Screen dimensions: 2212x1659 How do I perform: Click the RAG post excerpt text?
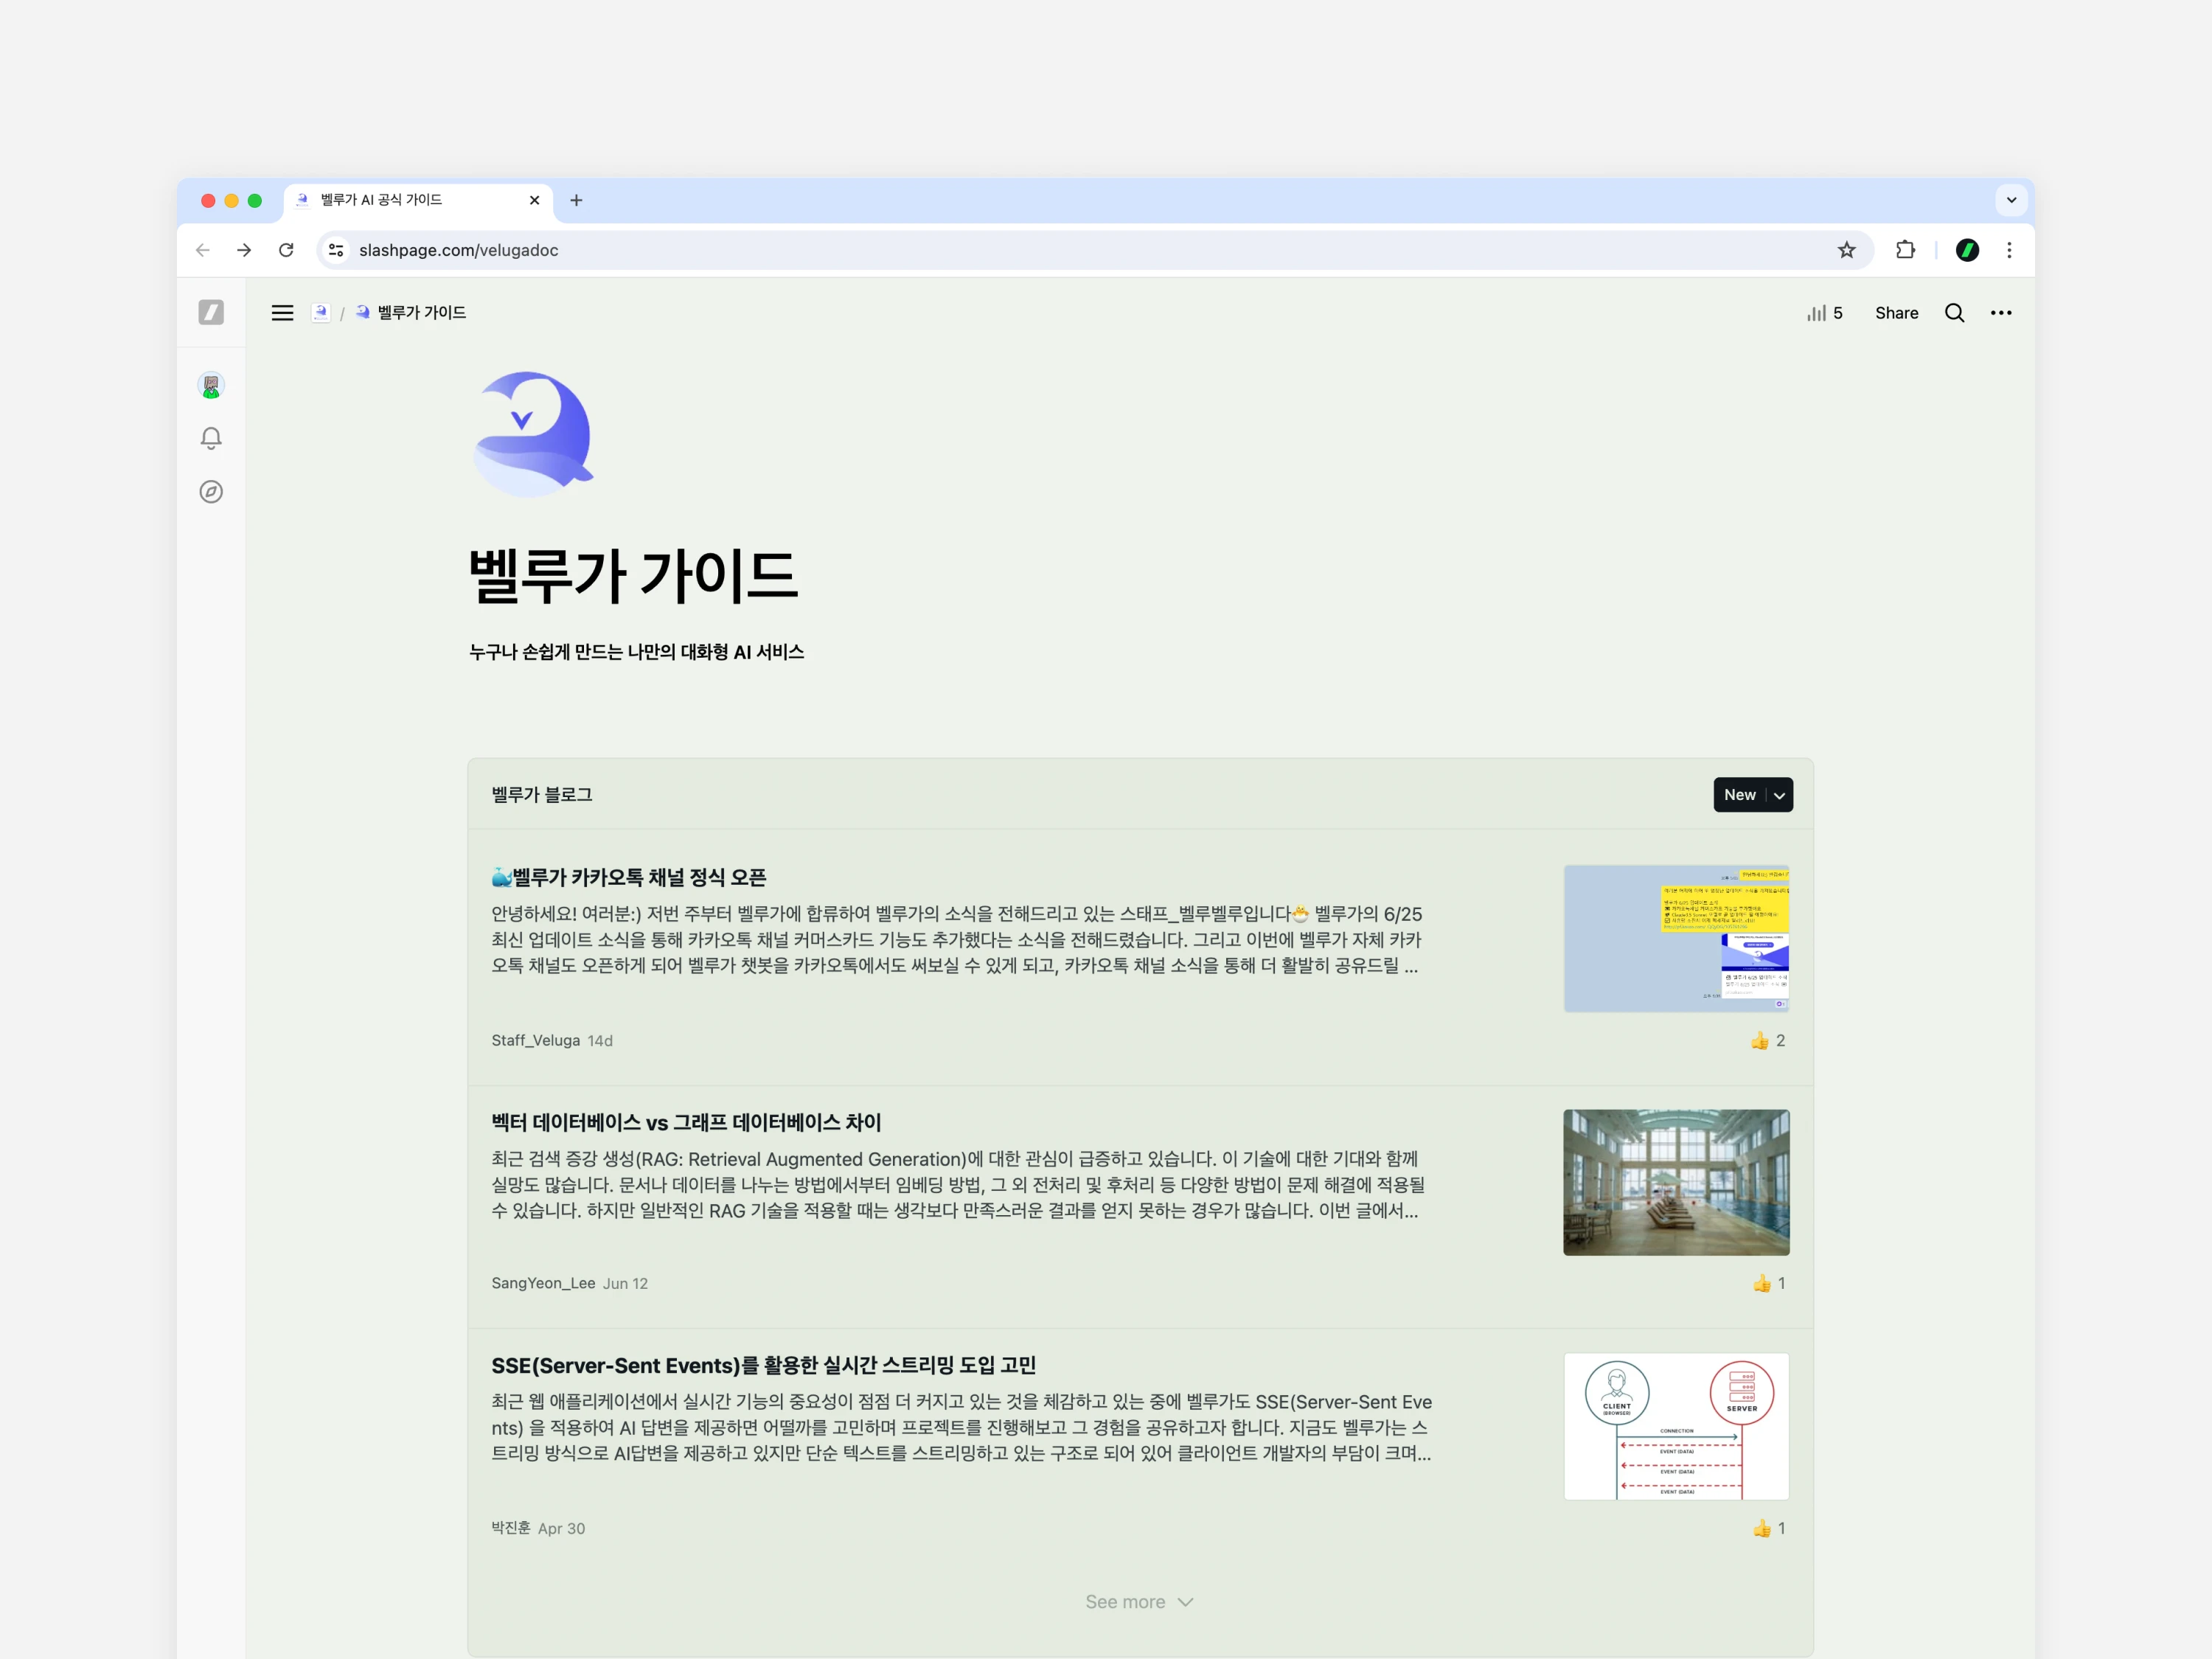(x=958, y=1184)
